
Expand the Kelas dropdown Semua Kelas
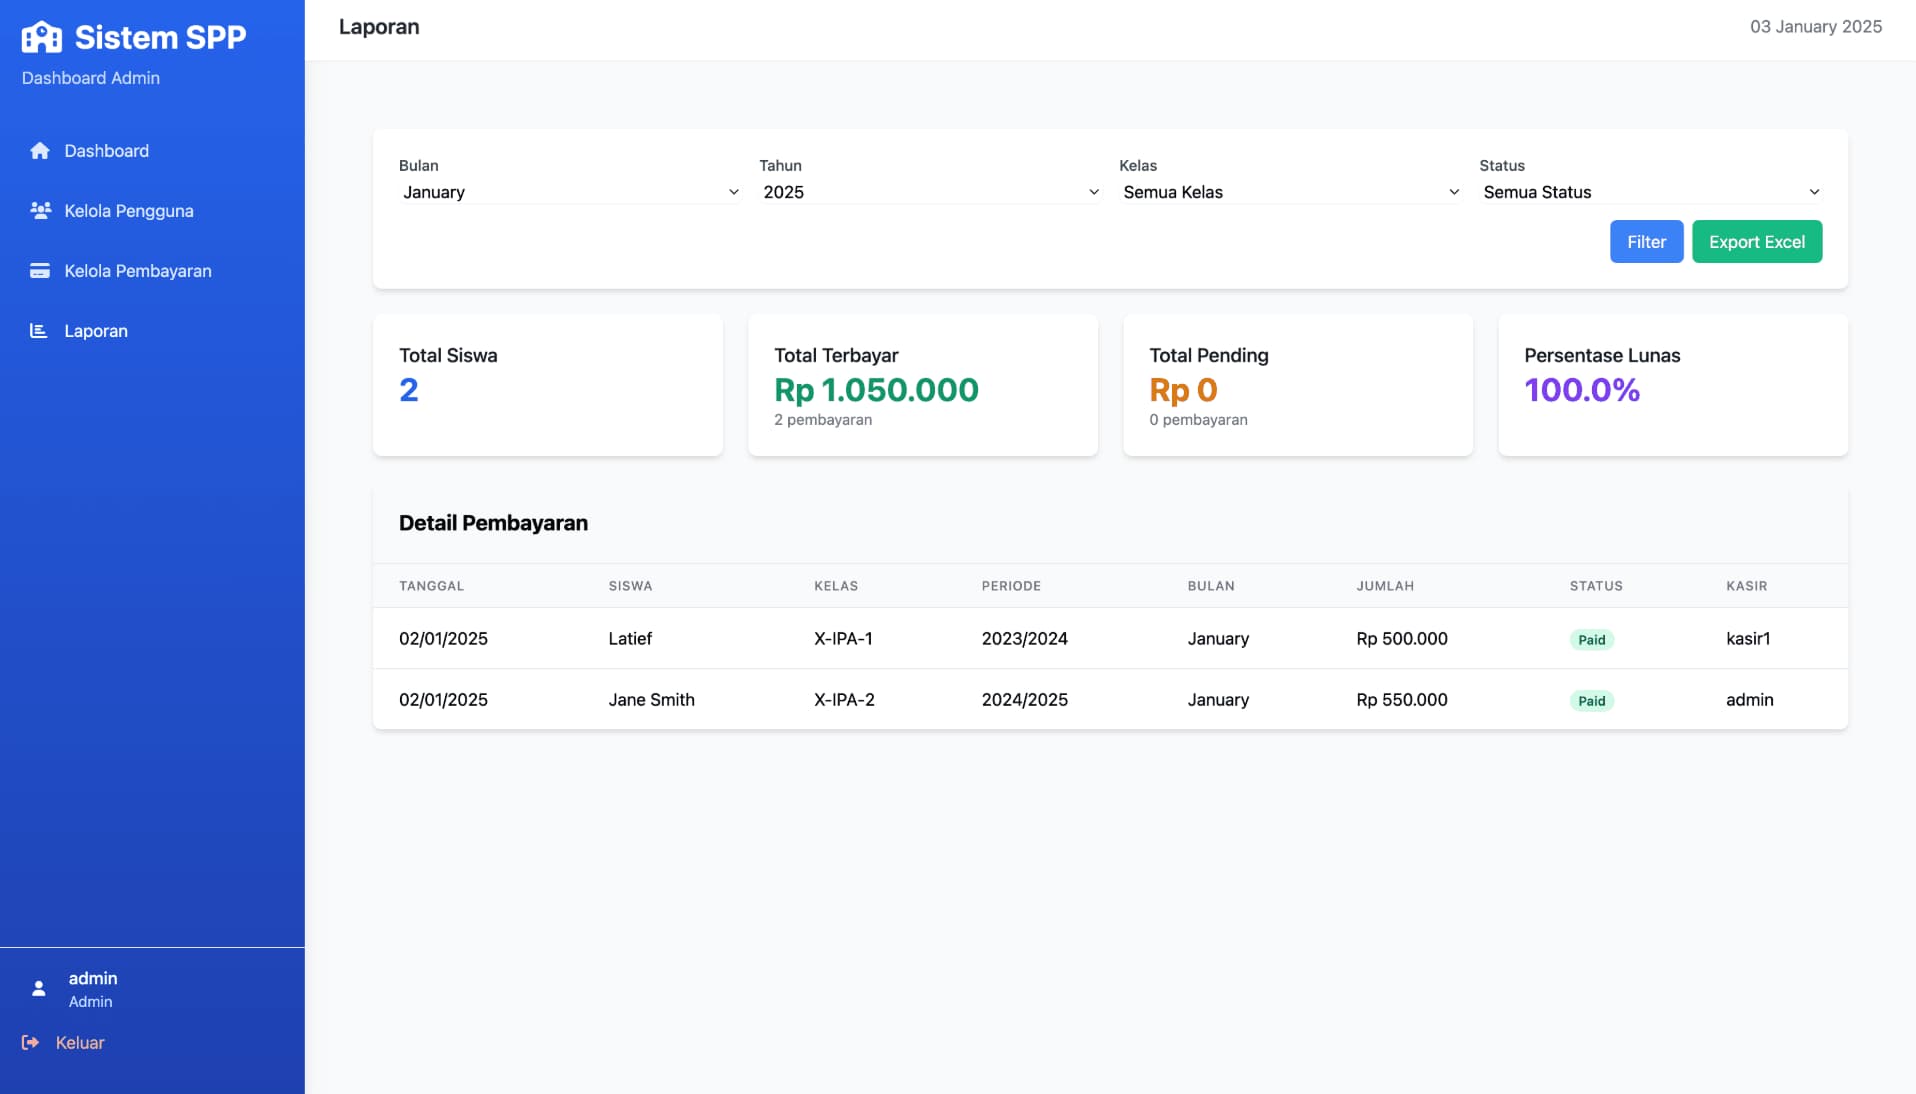coord(1290,192)
